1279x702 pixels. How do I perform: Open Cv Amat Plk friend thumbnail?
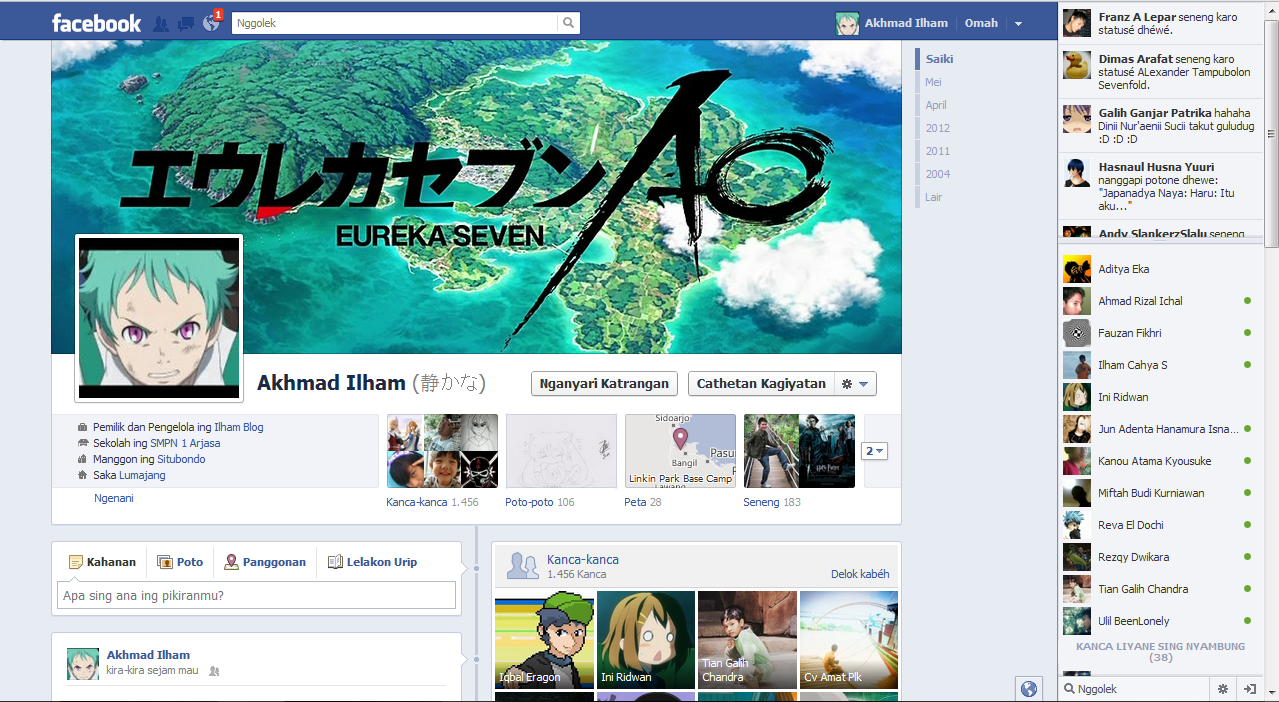[849, 640]
